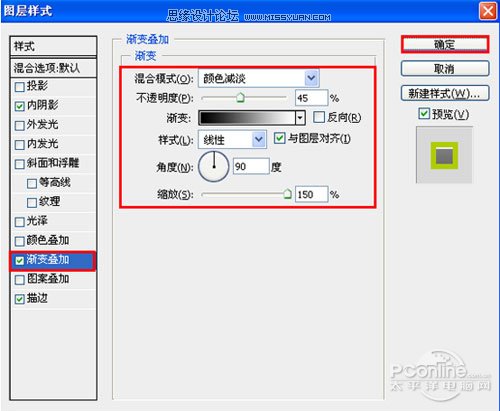
Task: Click the 不透明度 value field 45
Action: 311,98
